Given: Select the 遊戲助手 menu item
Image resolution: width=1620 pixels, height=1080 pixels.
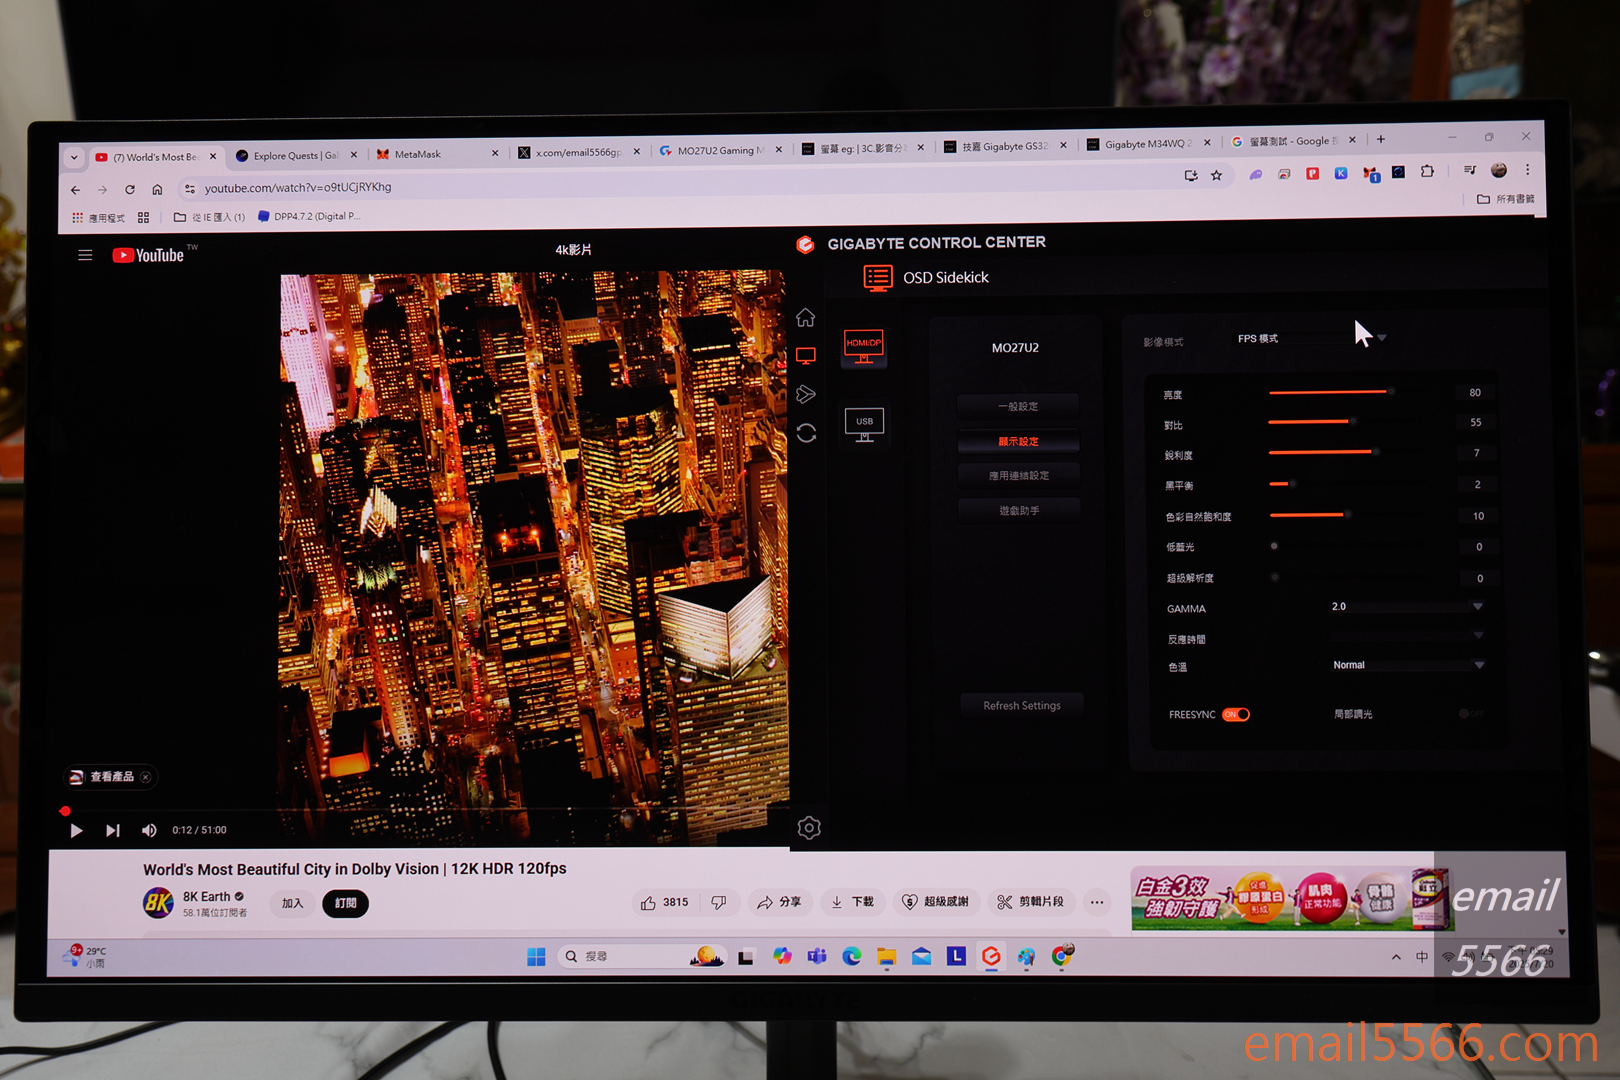Looking at the screenshot, I should pyautogui.click(x=1018, y=510).
